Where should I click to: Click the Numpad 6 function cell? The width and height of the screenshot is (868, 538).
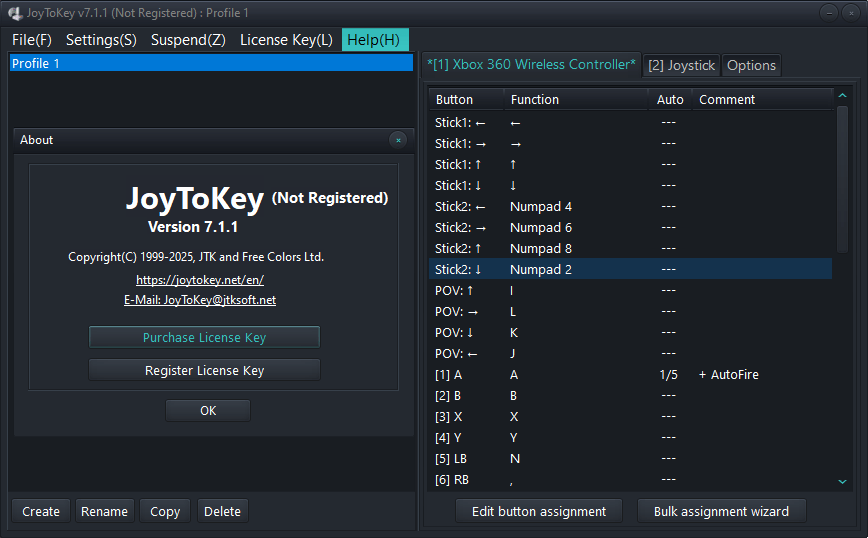tap(541, 227)
